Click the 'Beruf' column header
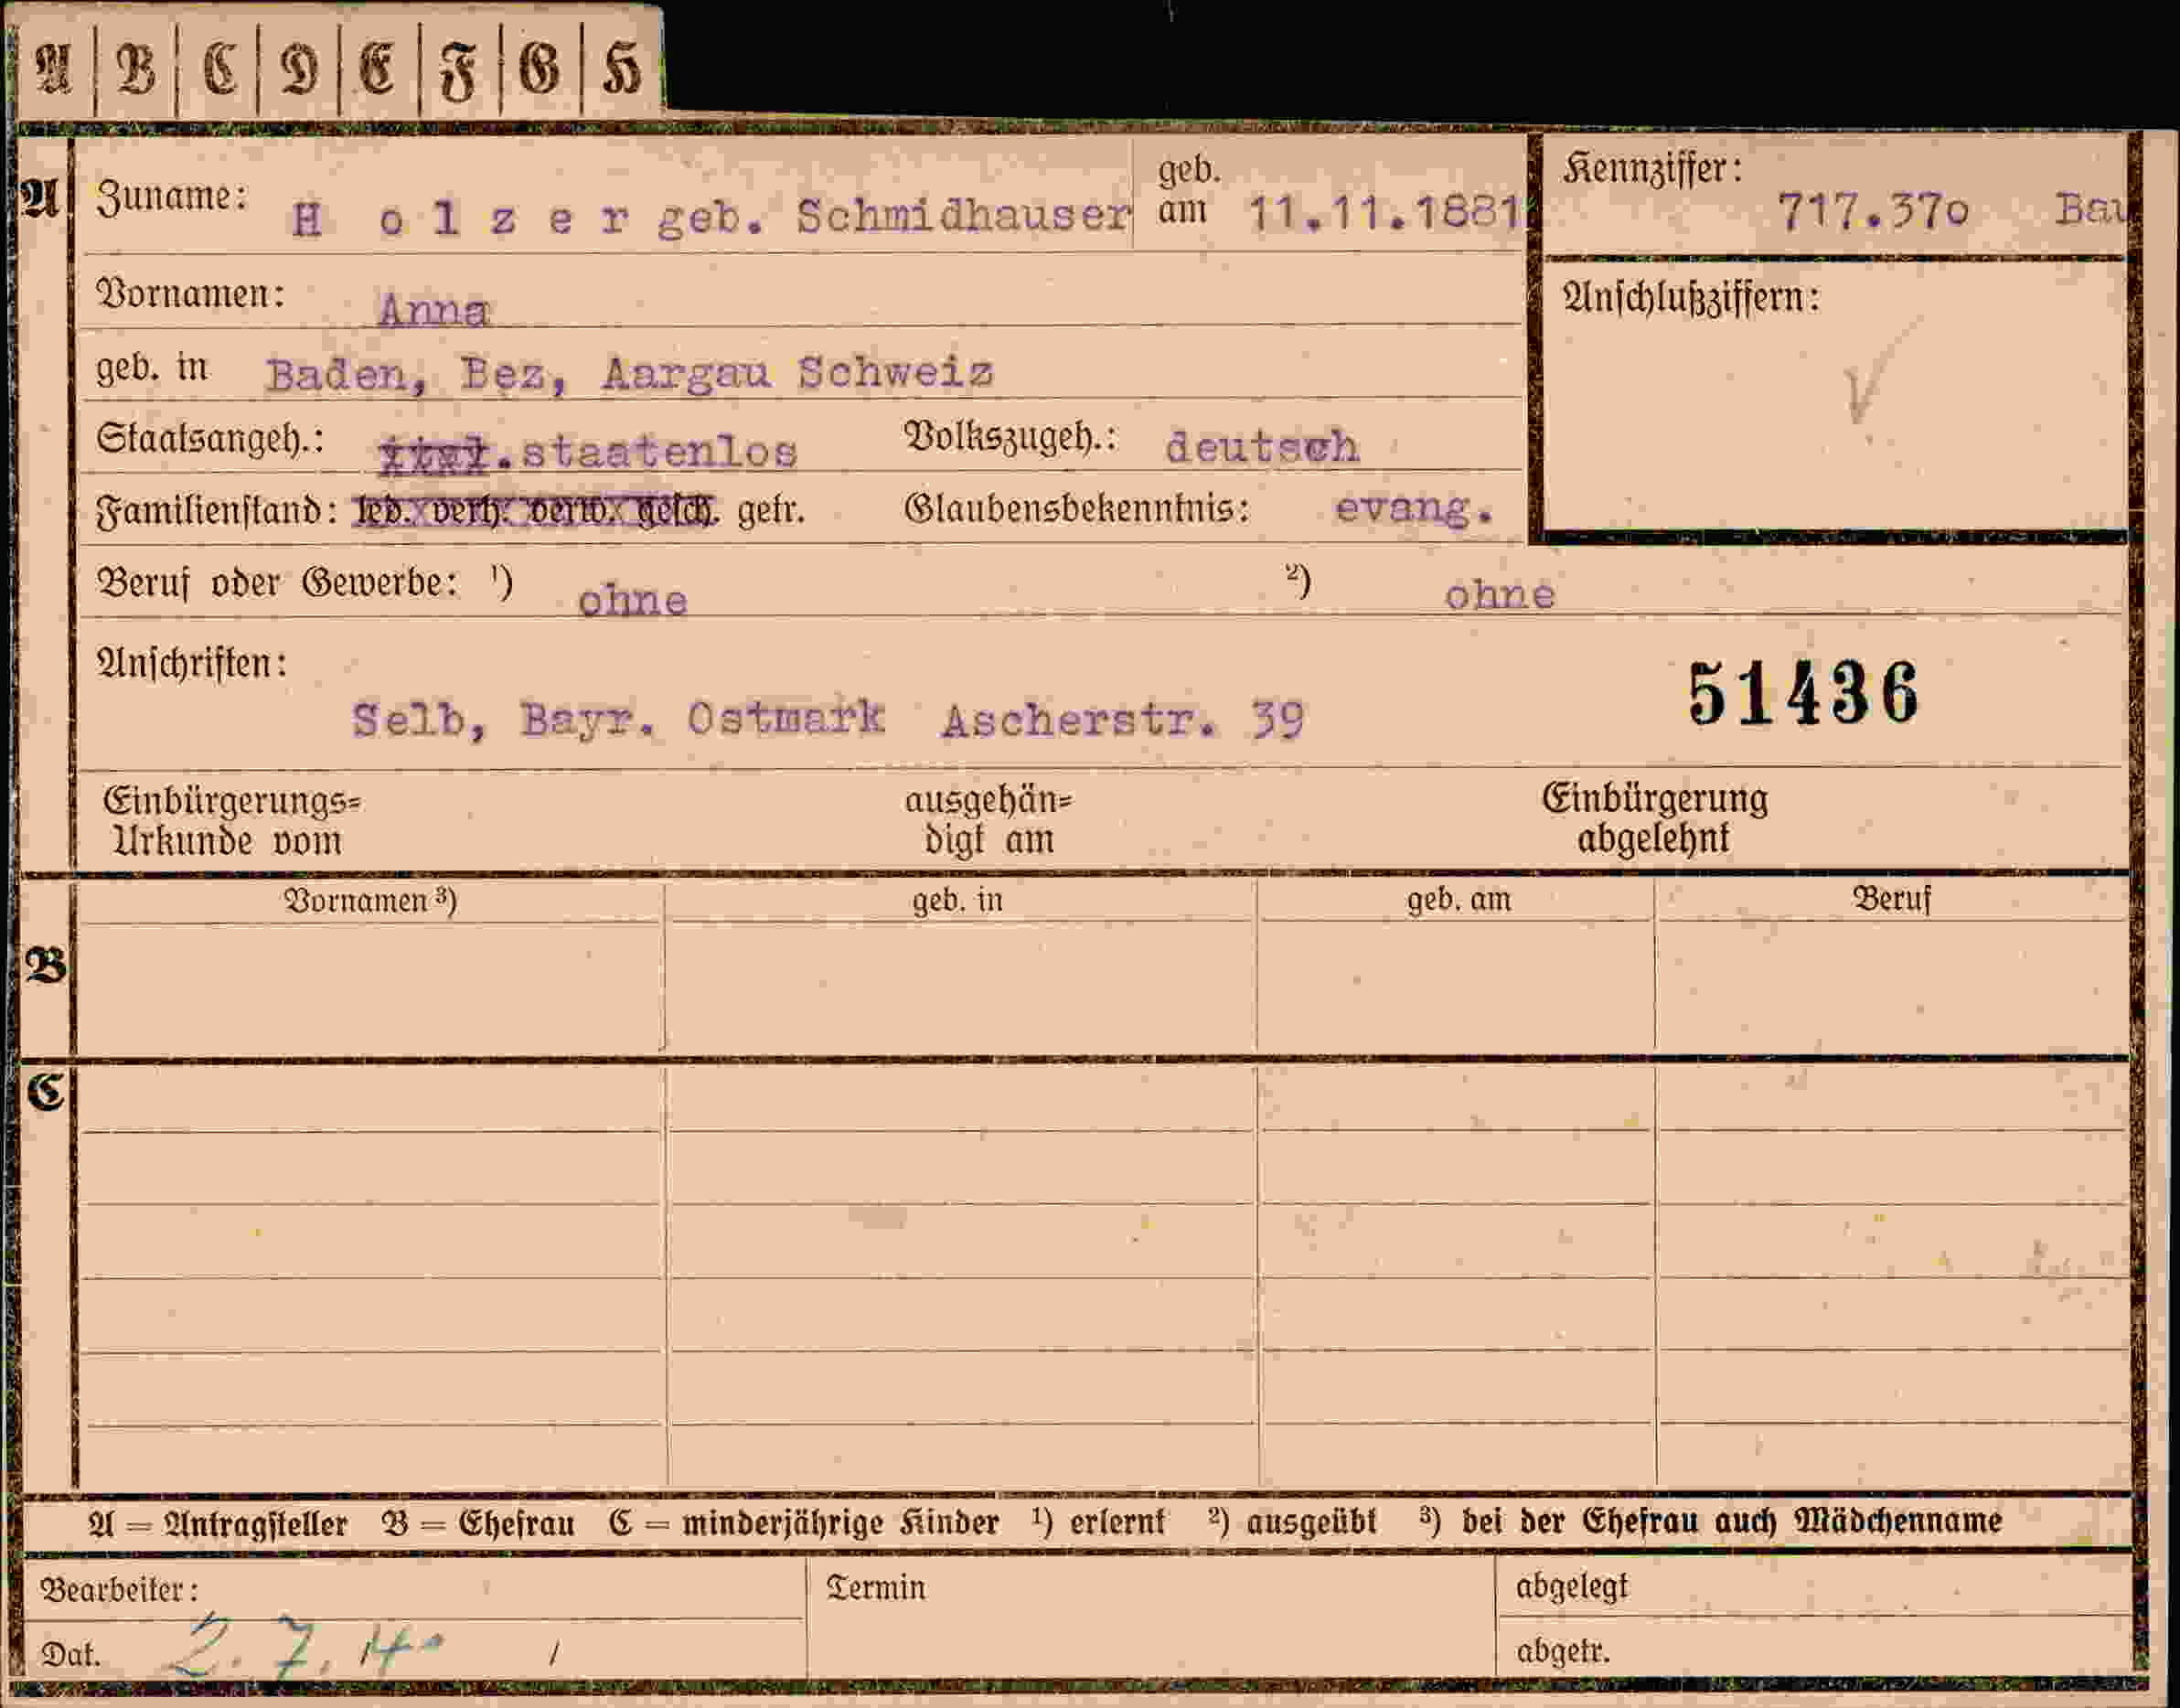Viewport: 2180px width, 1708px height. pos(1892,898)
